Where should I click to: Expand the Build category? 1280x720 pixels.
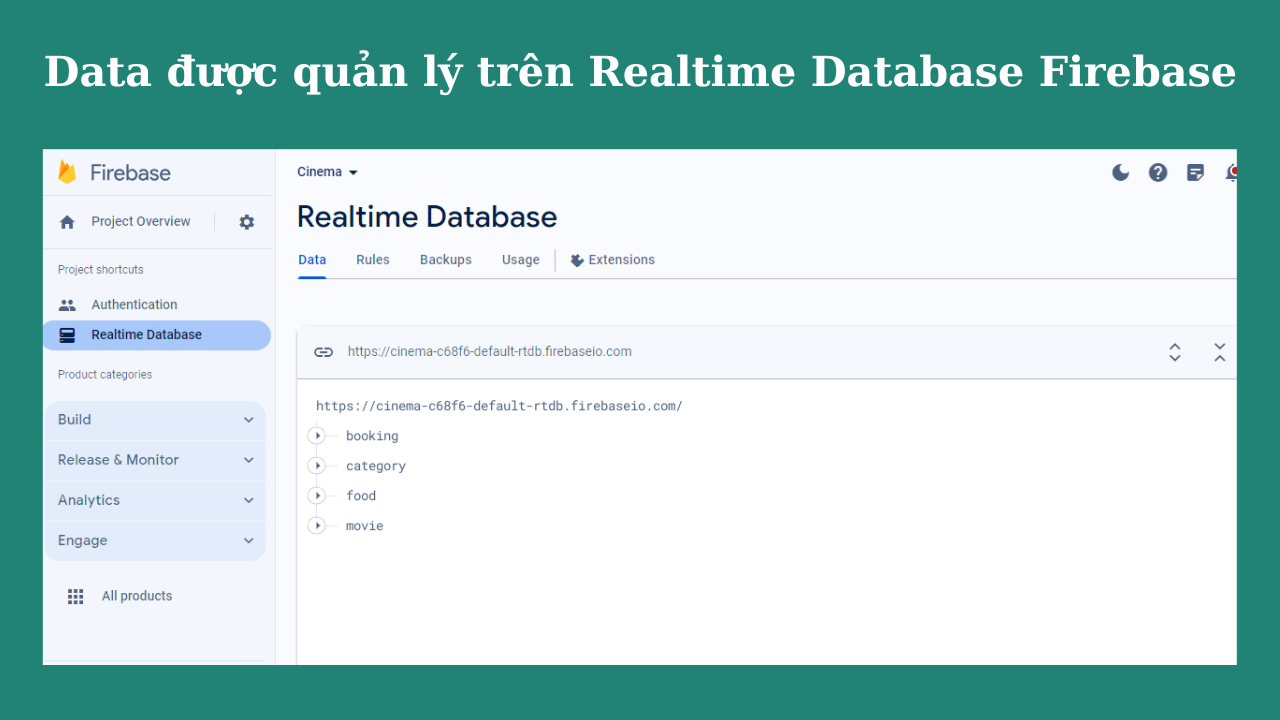click(x=155, y=420)
